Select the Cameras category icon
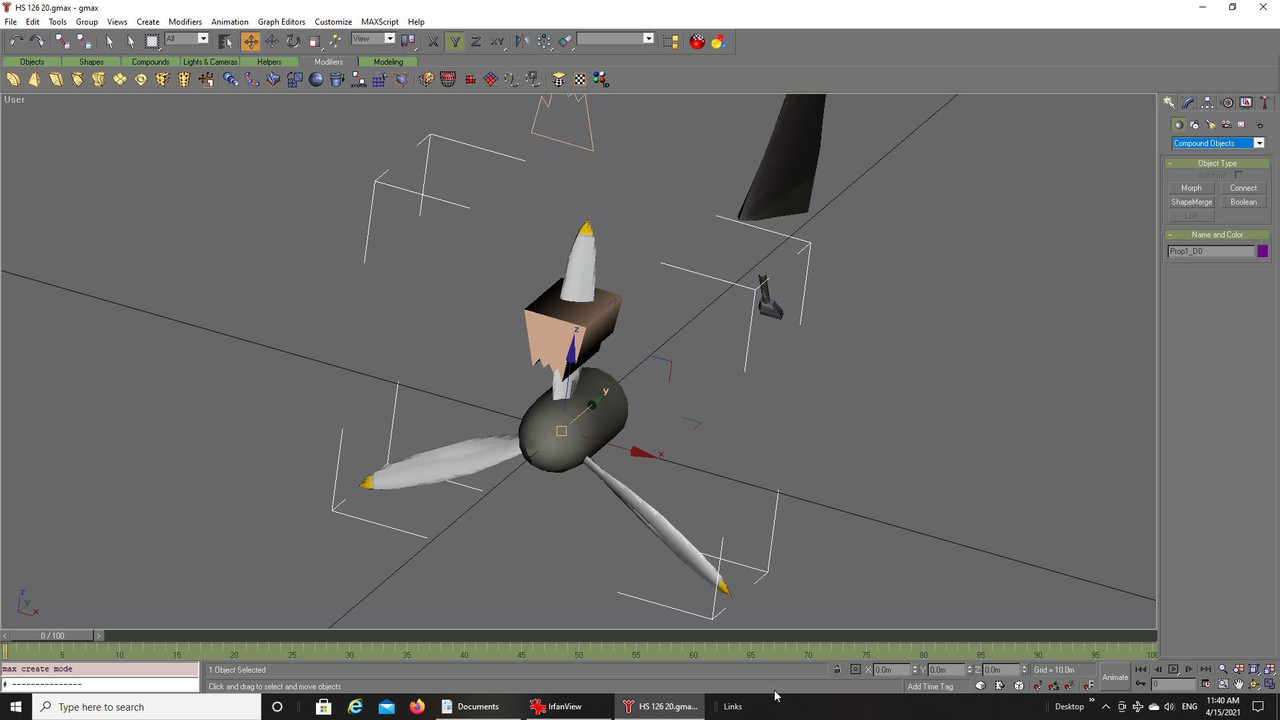 coord(1226,125)
